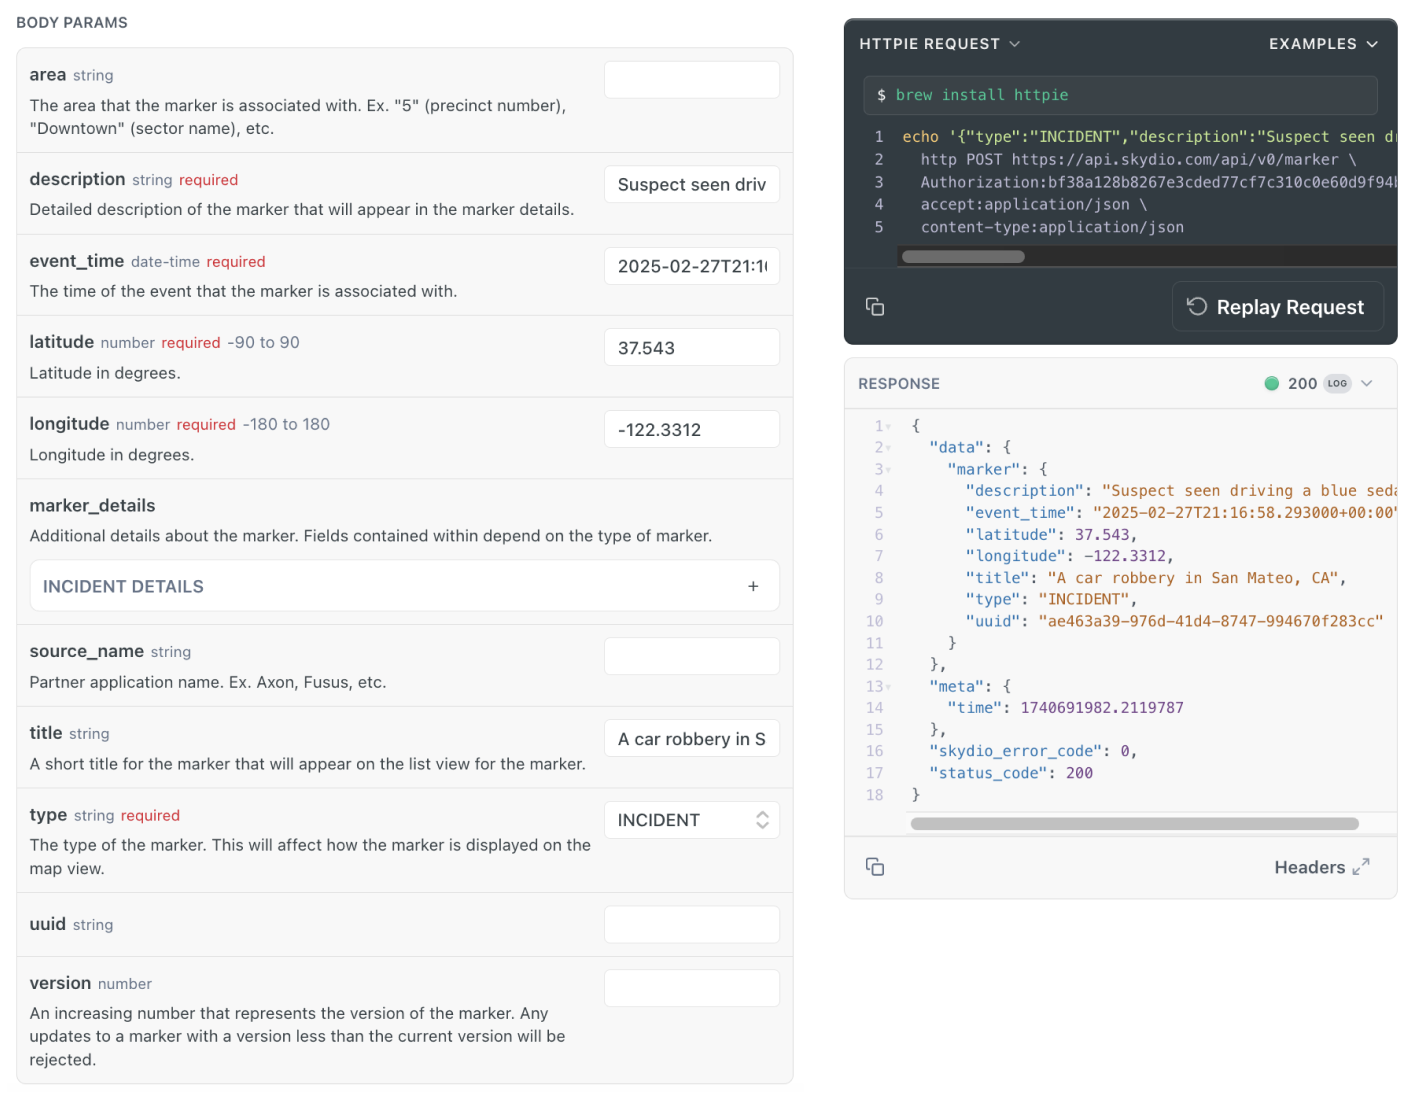Click the 'http POST' request URL line
This screenshot has height=1096, width=1410.
(x=1138, y=159)
